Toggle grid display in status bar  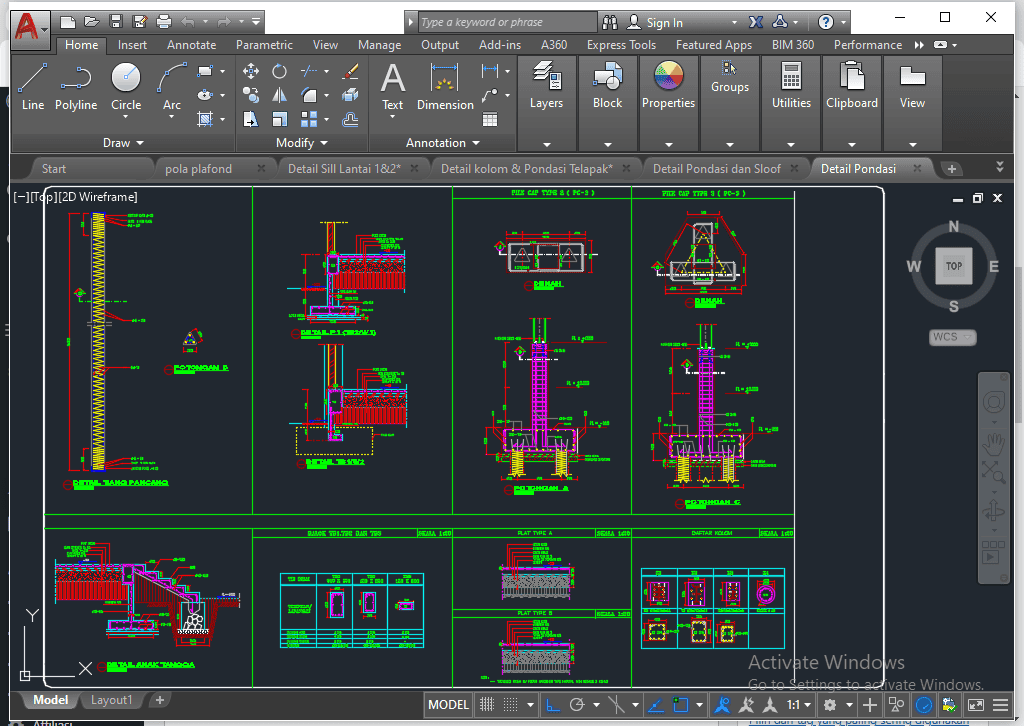point(487,705)
